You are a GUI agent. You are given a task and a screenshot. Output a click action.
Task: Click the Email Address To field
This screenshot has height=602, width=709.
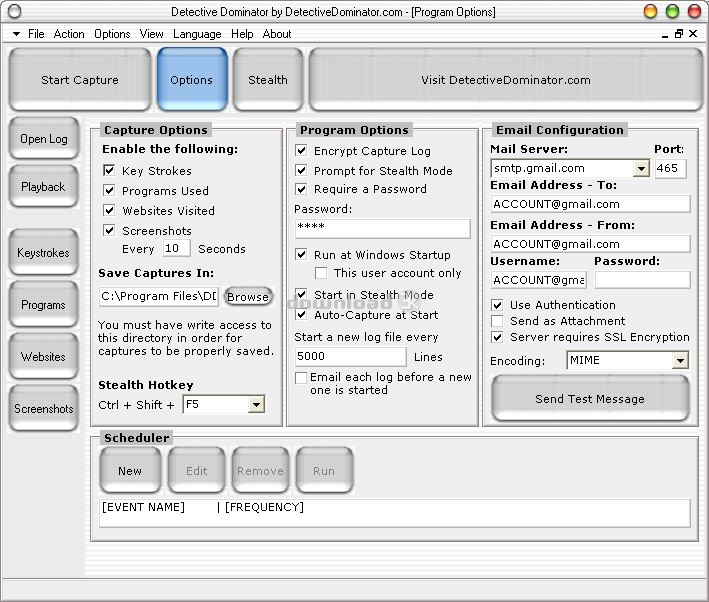coord(591,204)
